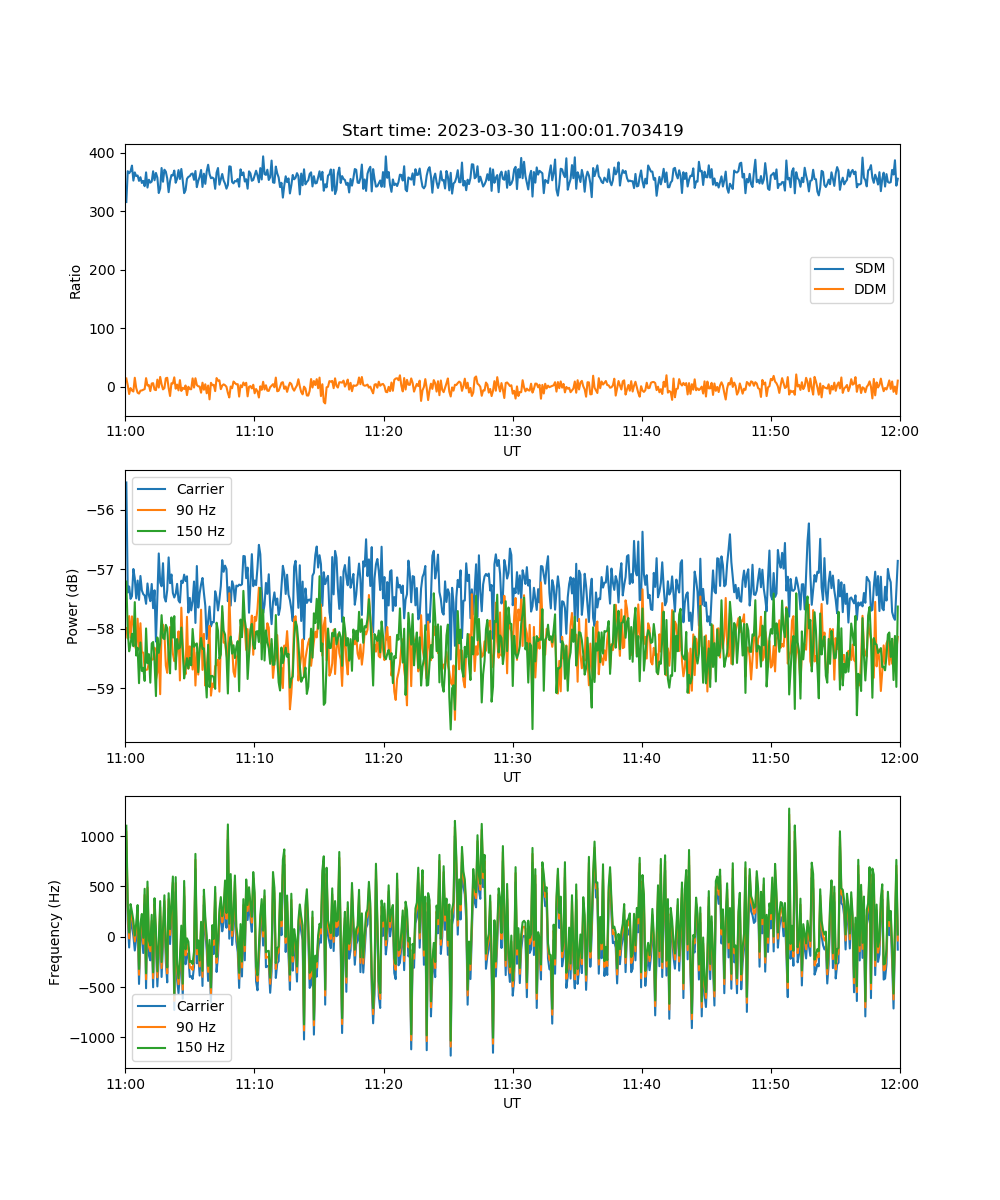Viewport: 1000px width, 1200px height.
Task: Click the UT label under the Frequency plot
Action: pos(512,1103)
